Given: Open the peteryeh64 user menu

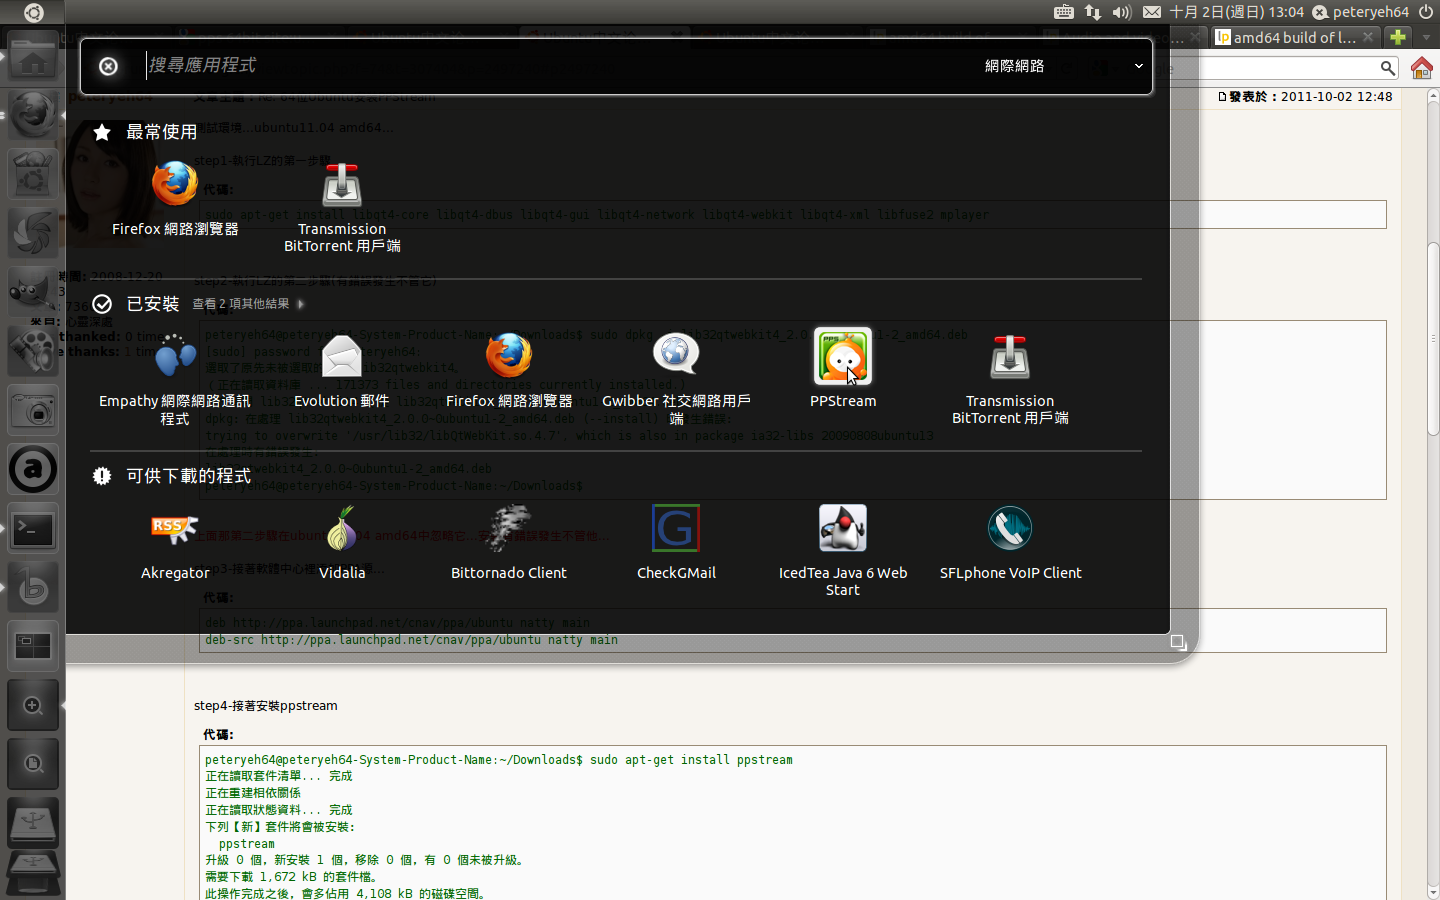Looking at the screenshot, I should point(1360,12).
